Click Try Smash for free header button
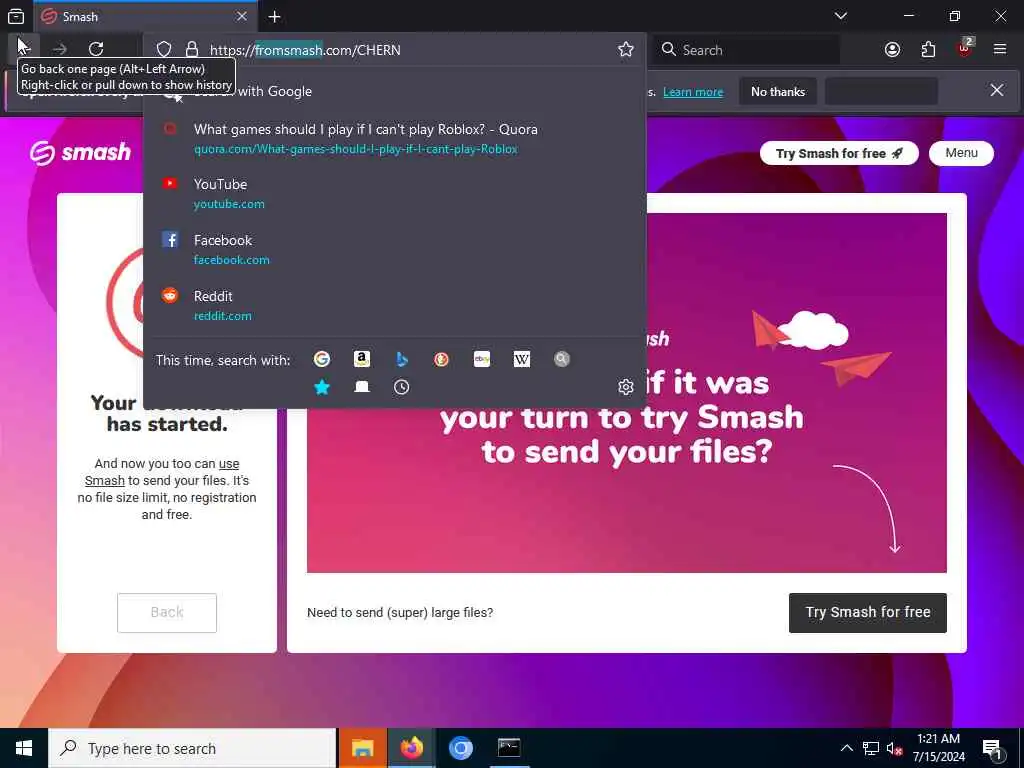The image size is (1024, 768). pyautogui.click(x=839, y=153)
